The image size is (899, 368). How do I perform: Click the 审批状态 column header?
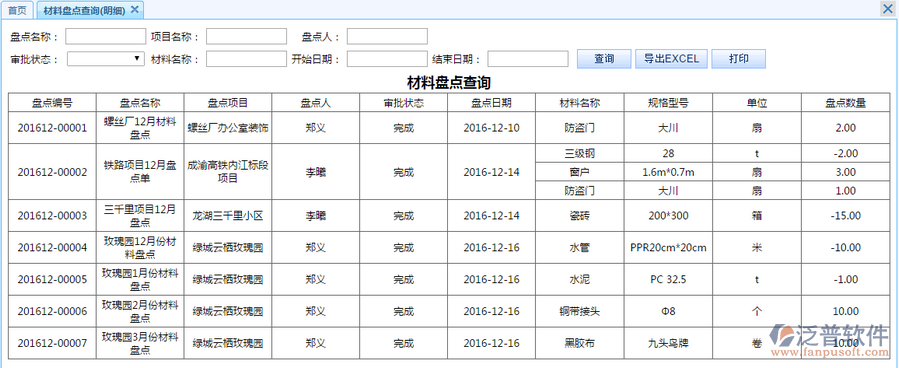404,103
